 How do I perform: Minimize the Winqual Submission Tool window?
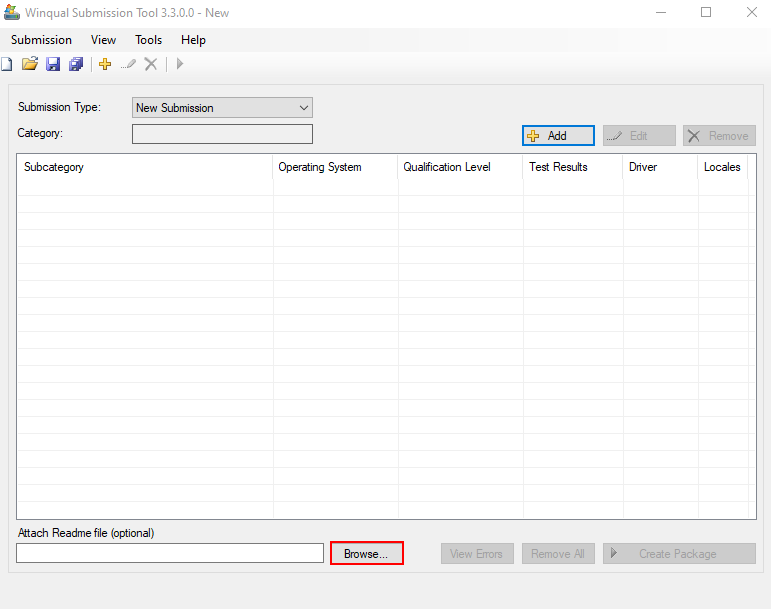(661, 12)
